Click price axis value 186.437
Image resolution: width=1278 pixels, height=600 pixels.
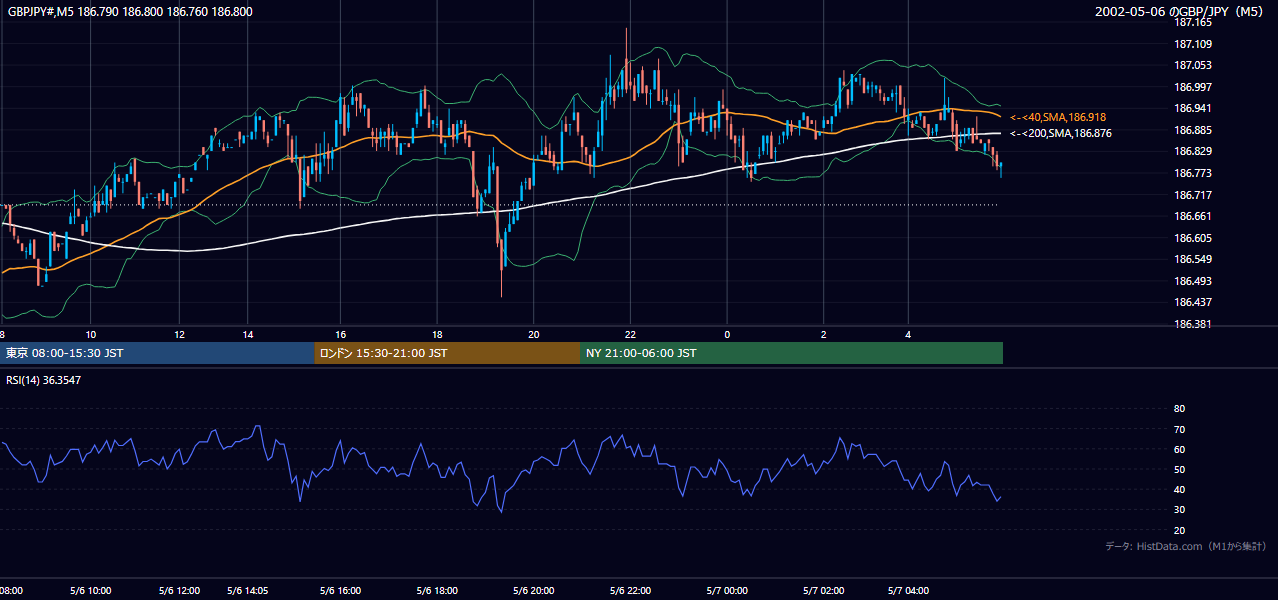[1192, 302]
